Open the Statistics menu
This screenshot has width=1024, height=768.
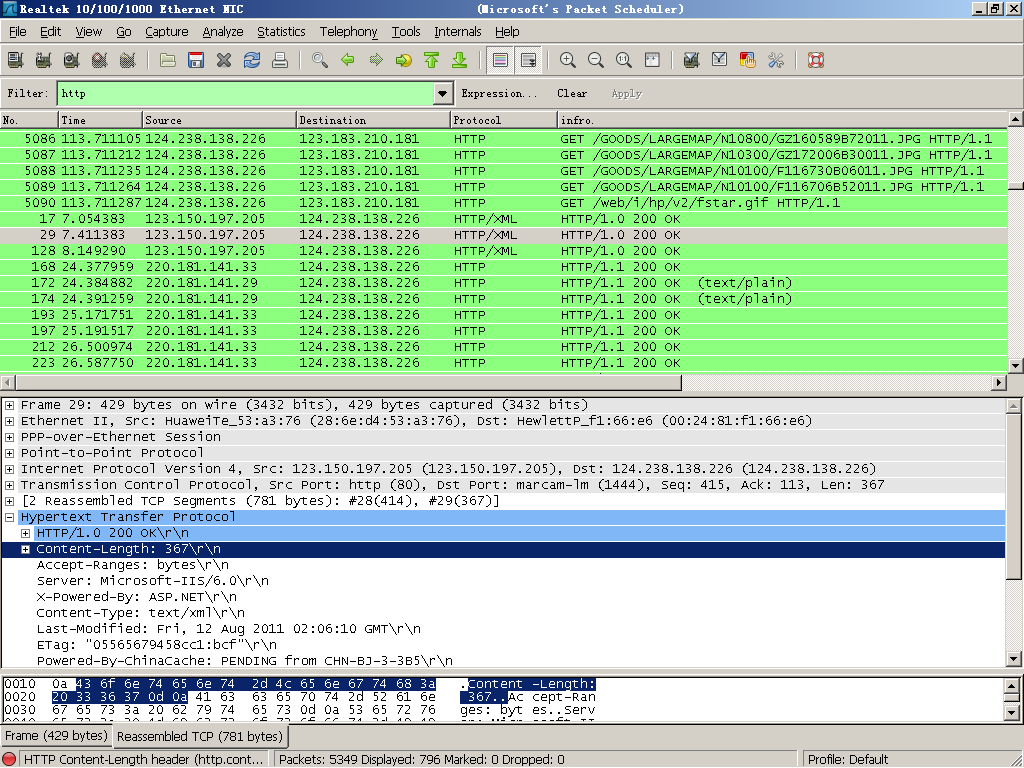point(281,31)
